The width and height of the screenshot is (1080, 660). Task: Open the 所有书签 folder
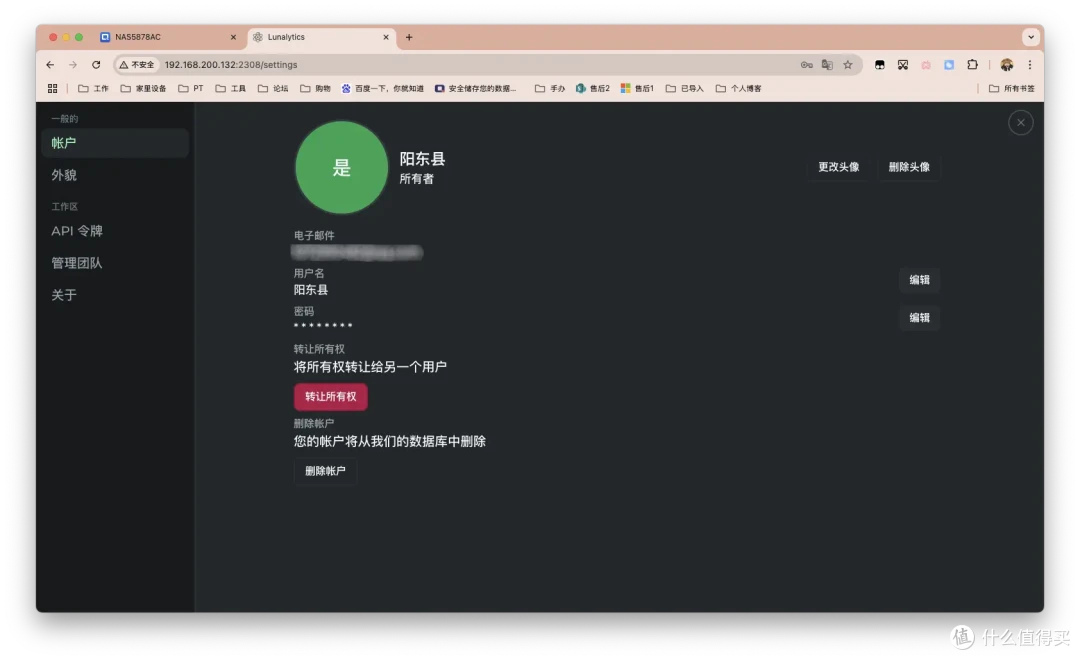click(1012, 88)
